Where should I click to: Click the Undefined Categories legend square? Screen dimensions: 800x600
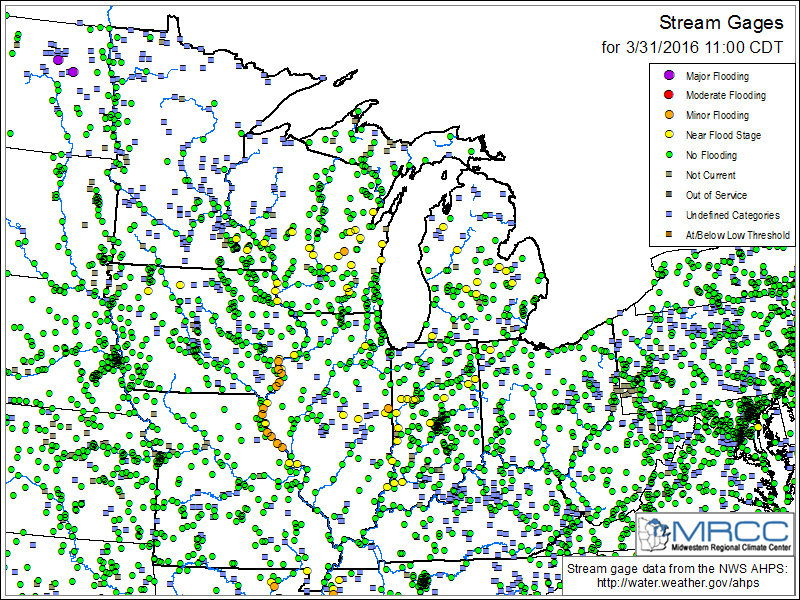(669, 214)
